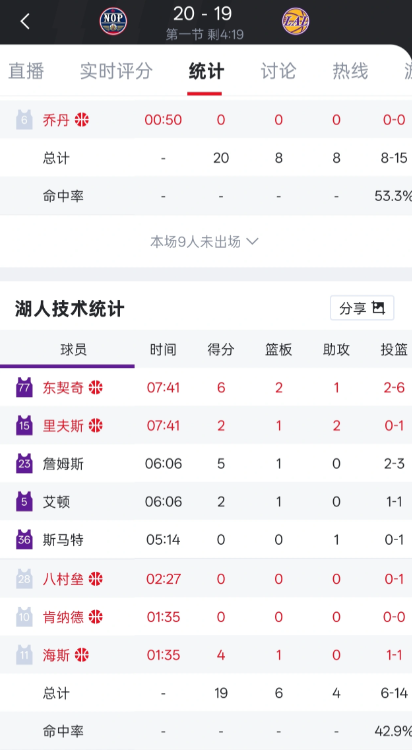Viewport: 412px width, 750px height.
Task: Open player 斯马特 profile
Action: pyautogui.click(x=63, y=540)
